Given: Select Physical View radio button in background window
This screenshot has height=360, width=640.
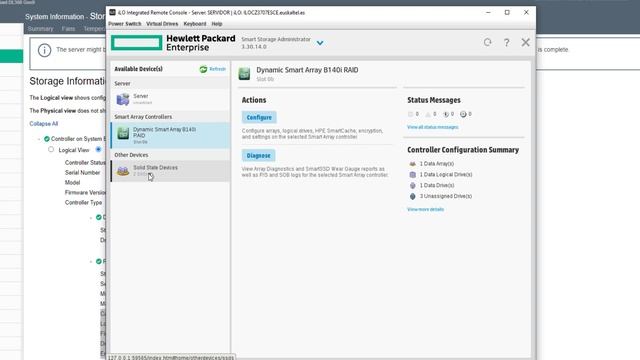Looking at the screenshot, I should point(98,149).
